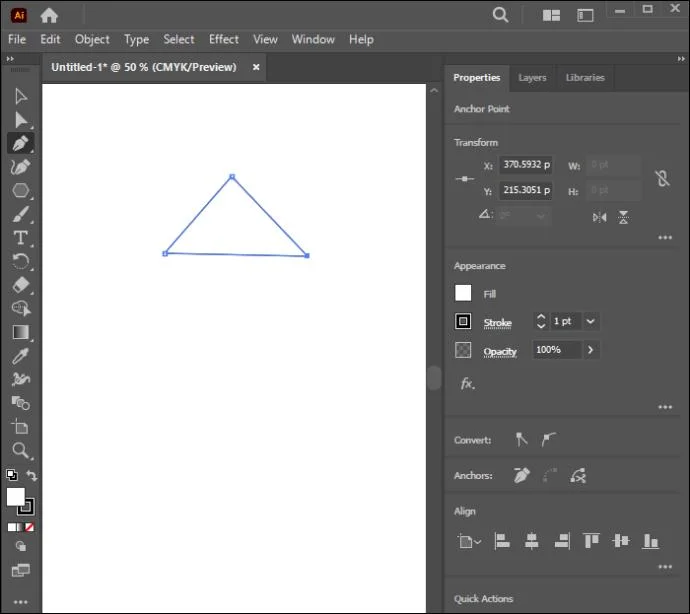Screen dimensions: 690x614
Task: Open the Effect menu
Action: click(x=224, y=39)
